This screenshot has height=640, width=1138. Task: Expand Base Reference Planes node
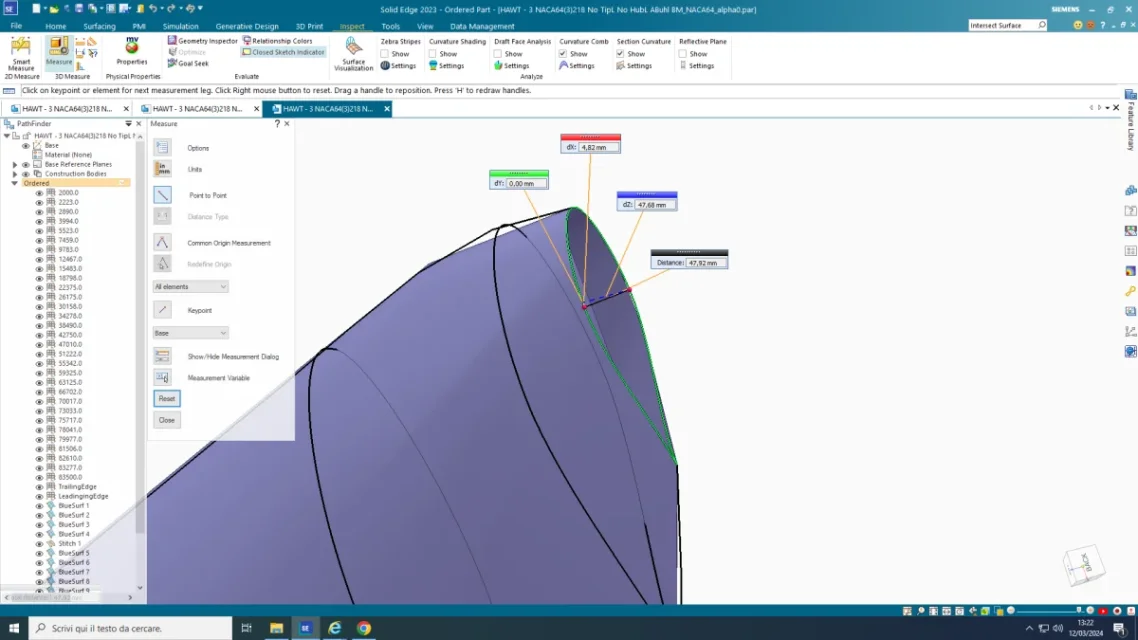(15, 164)
